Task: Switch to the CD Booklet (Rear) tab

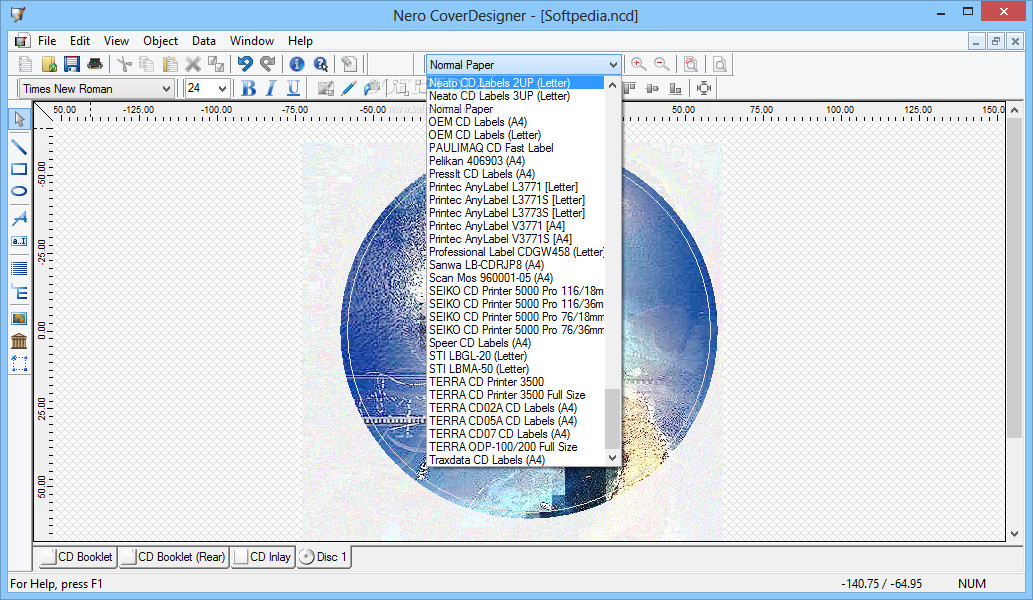Action: [174, 557]
